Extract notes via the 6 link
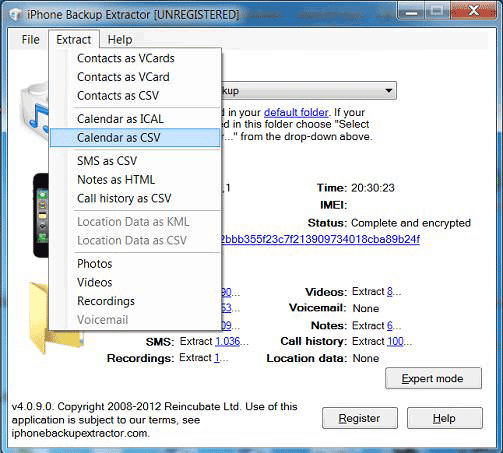503x453 pixels. click(390, 325)
